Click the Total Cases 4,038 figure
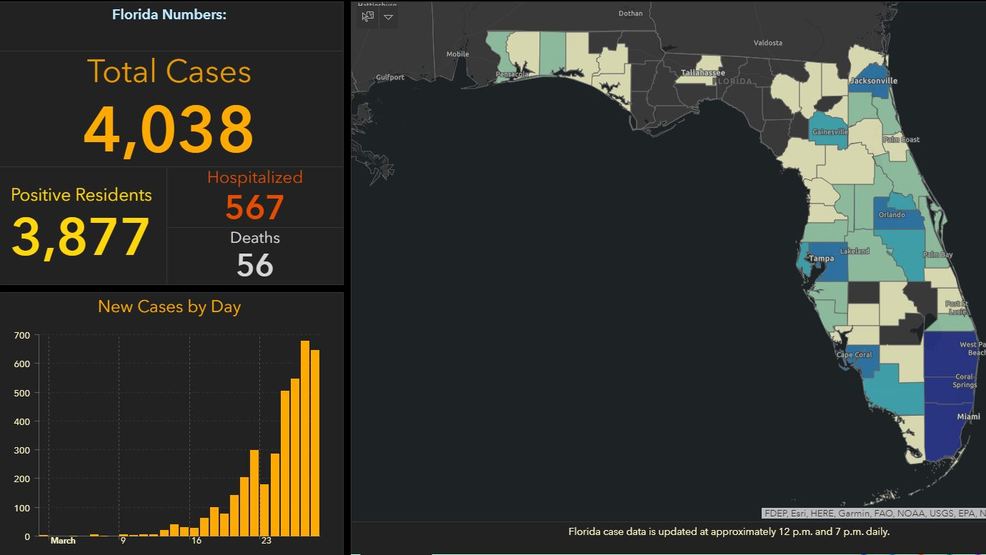Screen dimensions: 986x555 (168, 128)
